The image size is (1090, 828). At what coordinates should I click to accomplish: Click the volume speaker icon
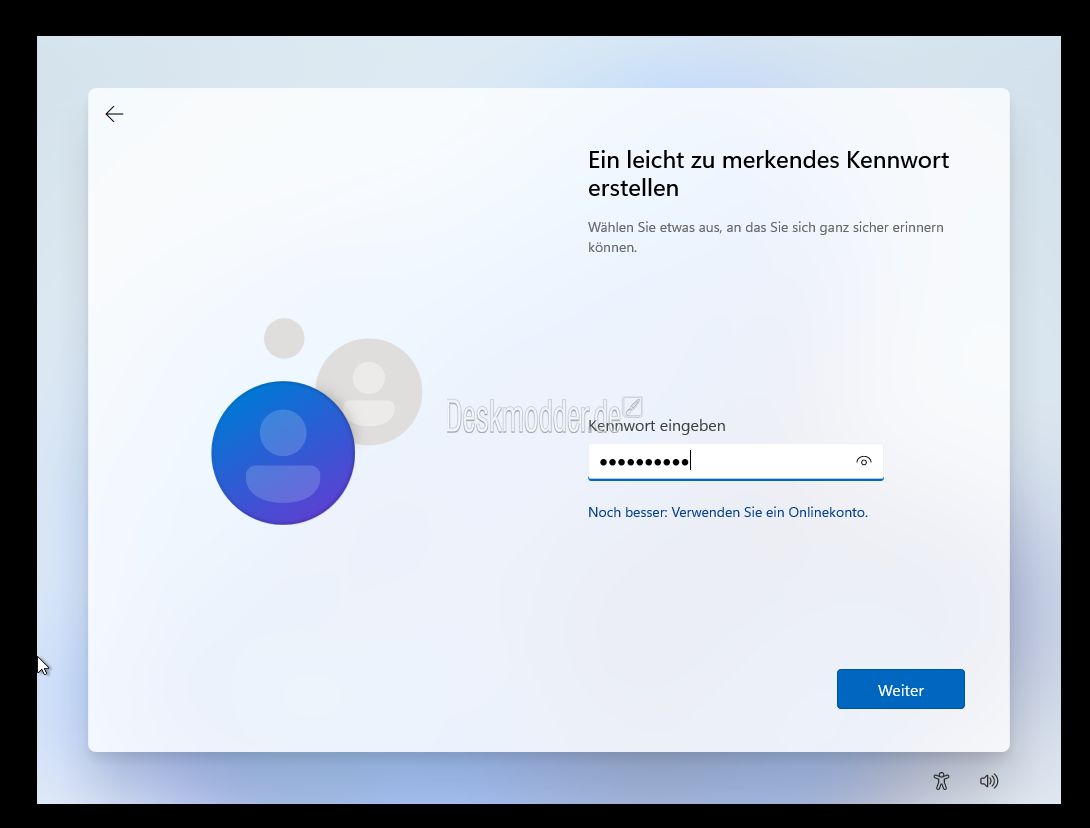pyautogui.click(x=989, y=781)
